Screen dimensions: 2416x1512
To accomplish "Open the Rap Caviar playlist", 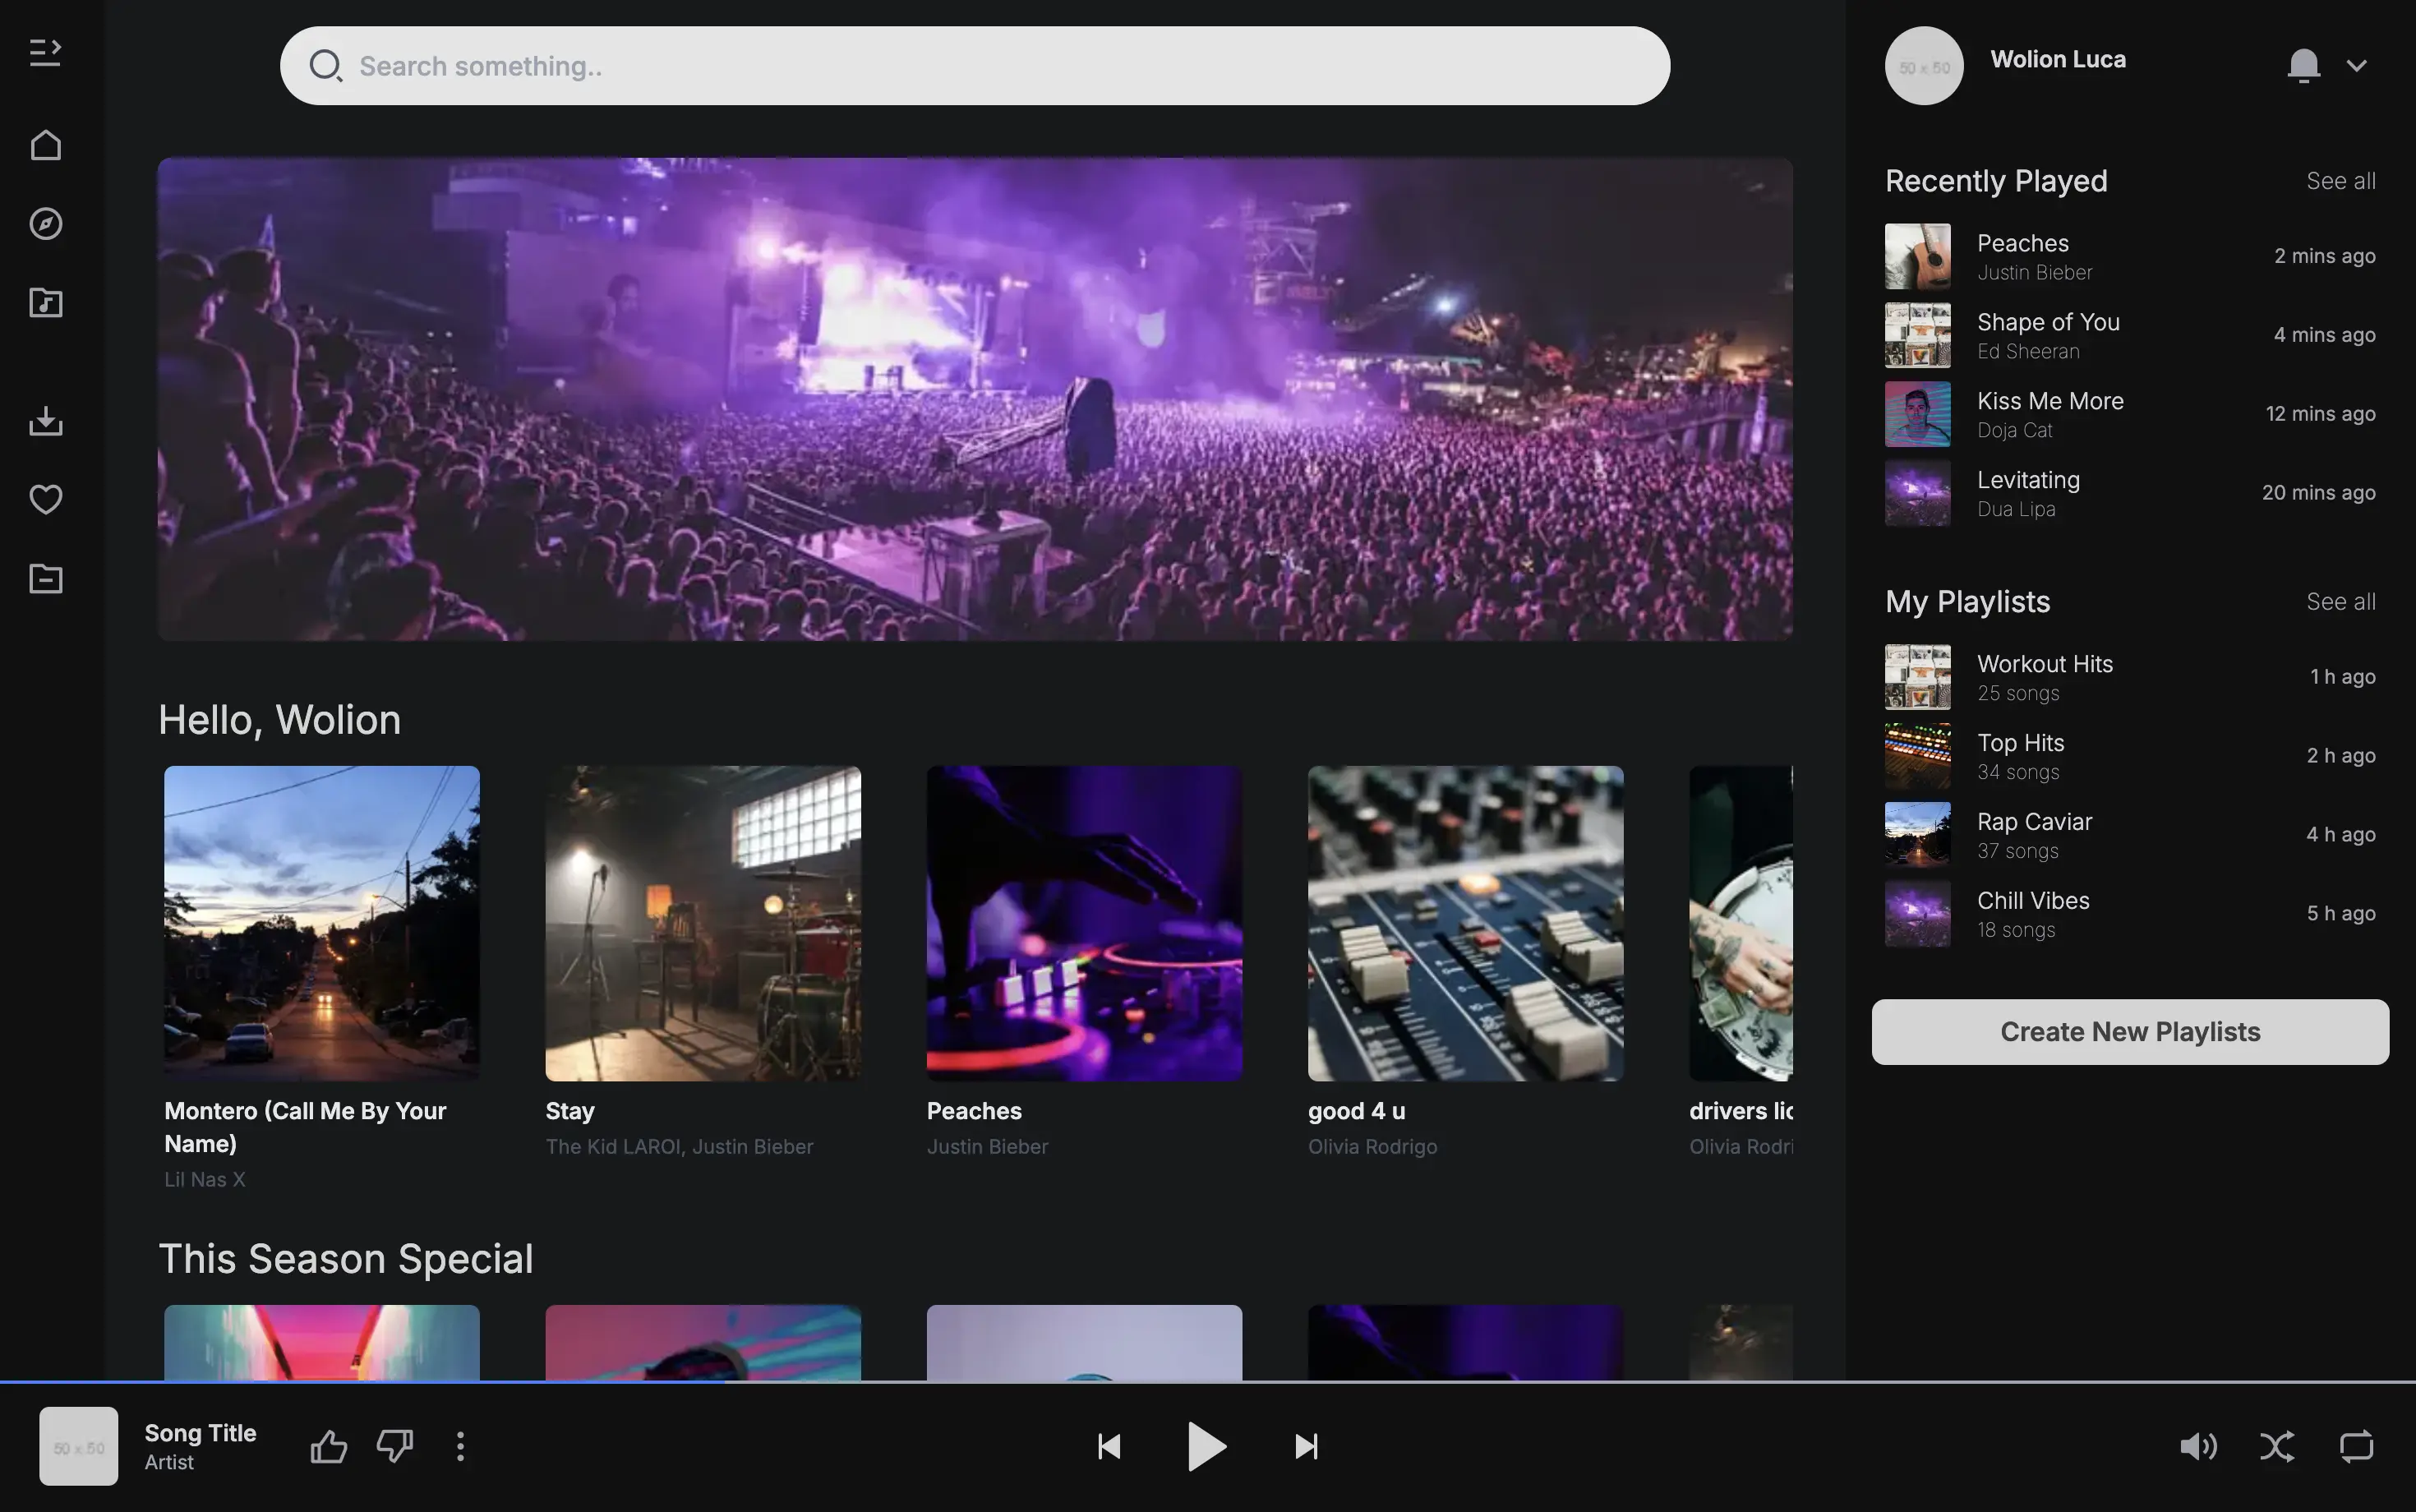I will 2130,835.
